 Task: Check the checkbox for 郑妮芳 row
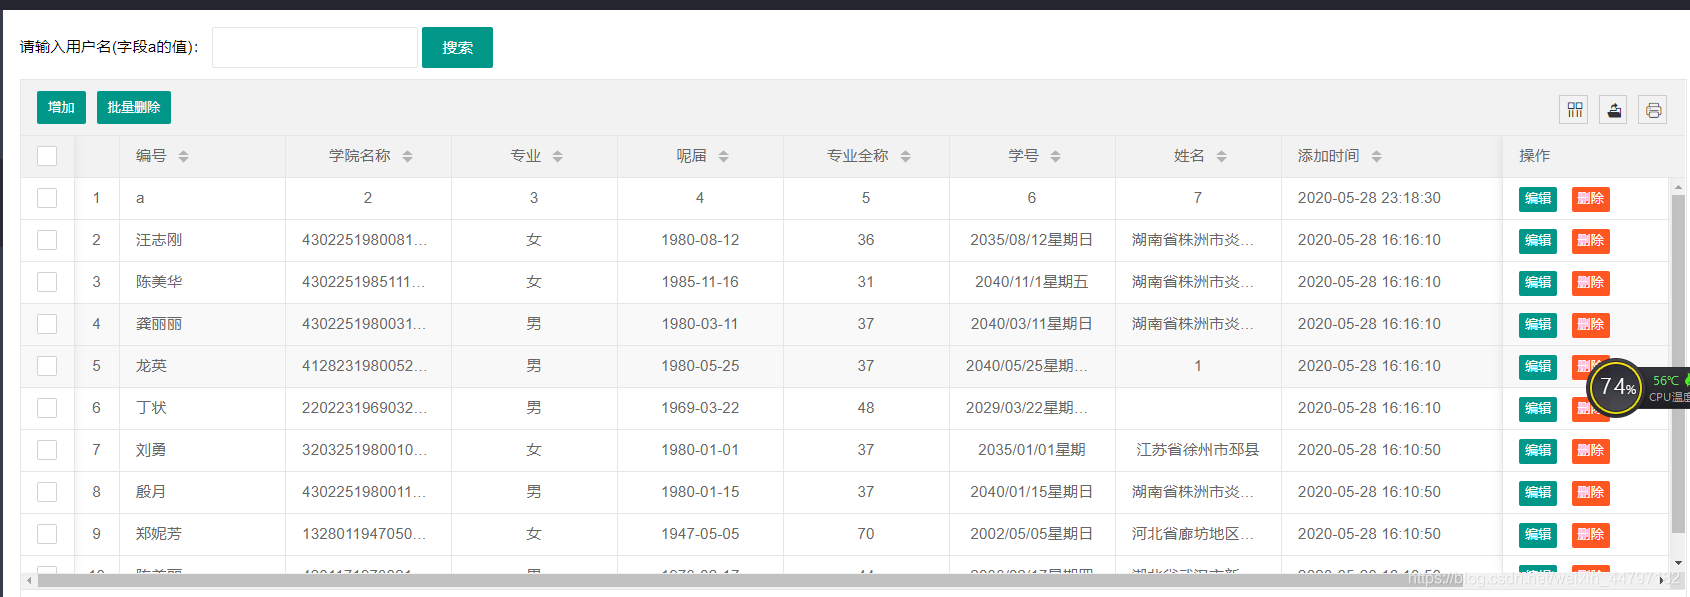(x=47, y=534)
